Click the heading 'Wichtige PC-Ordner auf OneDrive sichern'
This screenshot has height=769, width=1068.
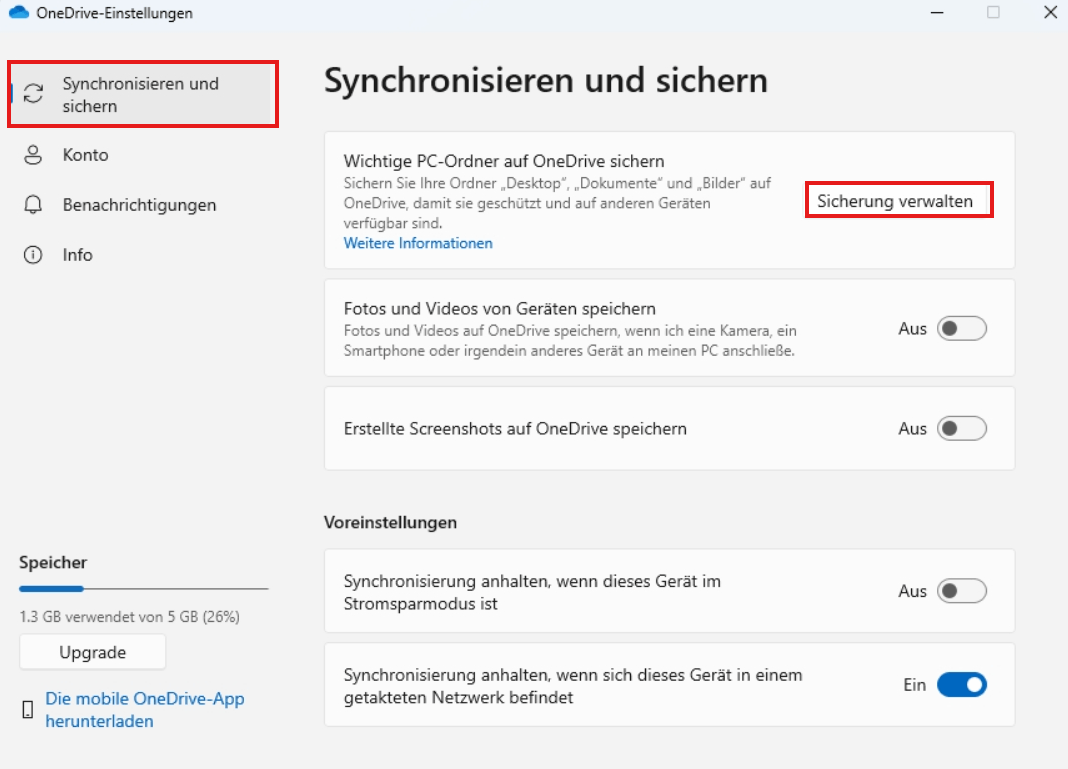(503, 161)
